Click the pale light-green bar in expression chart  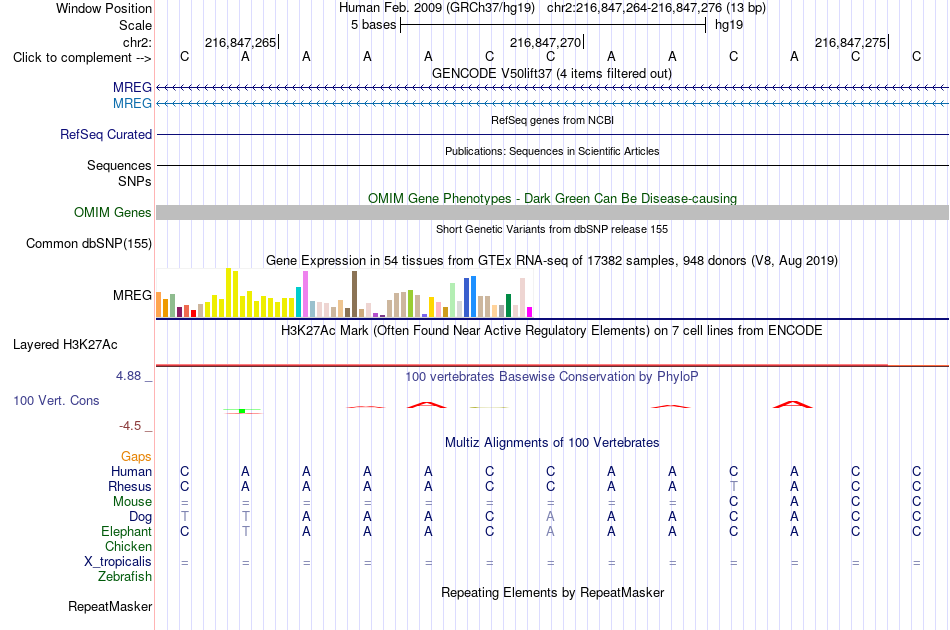453,300
